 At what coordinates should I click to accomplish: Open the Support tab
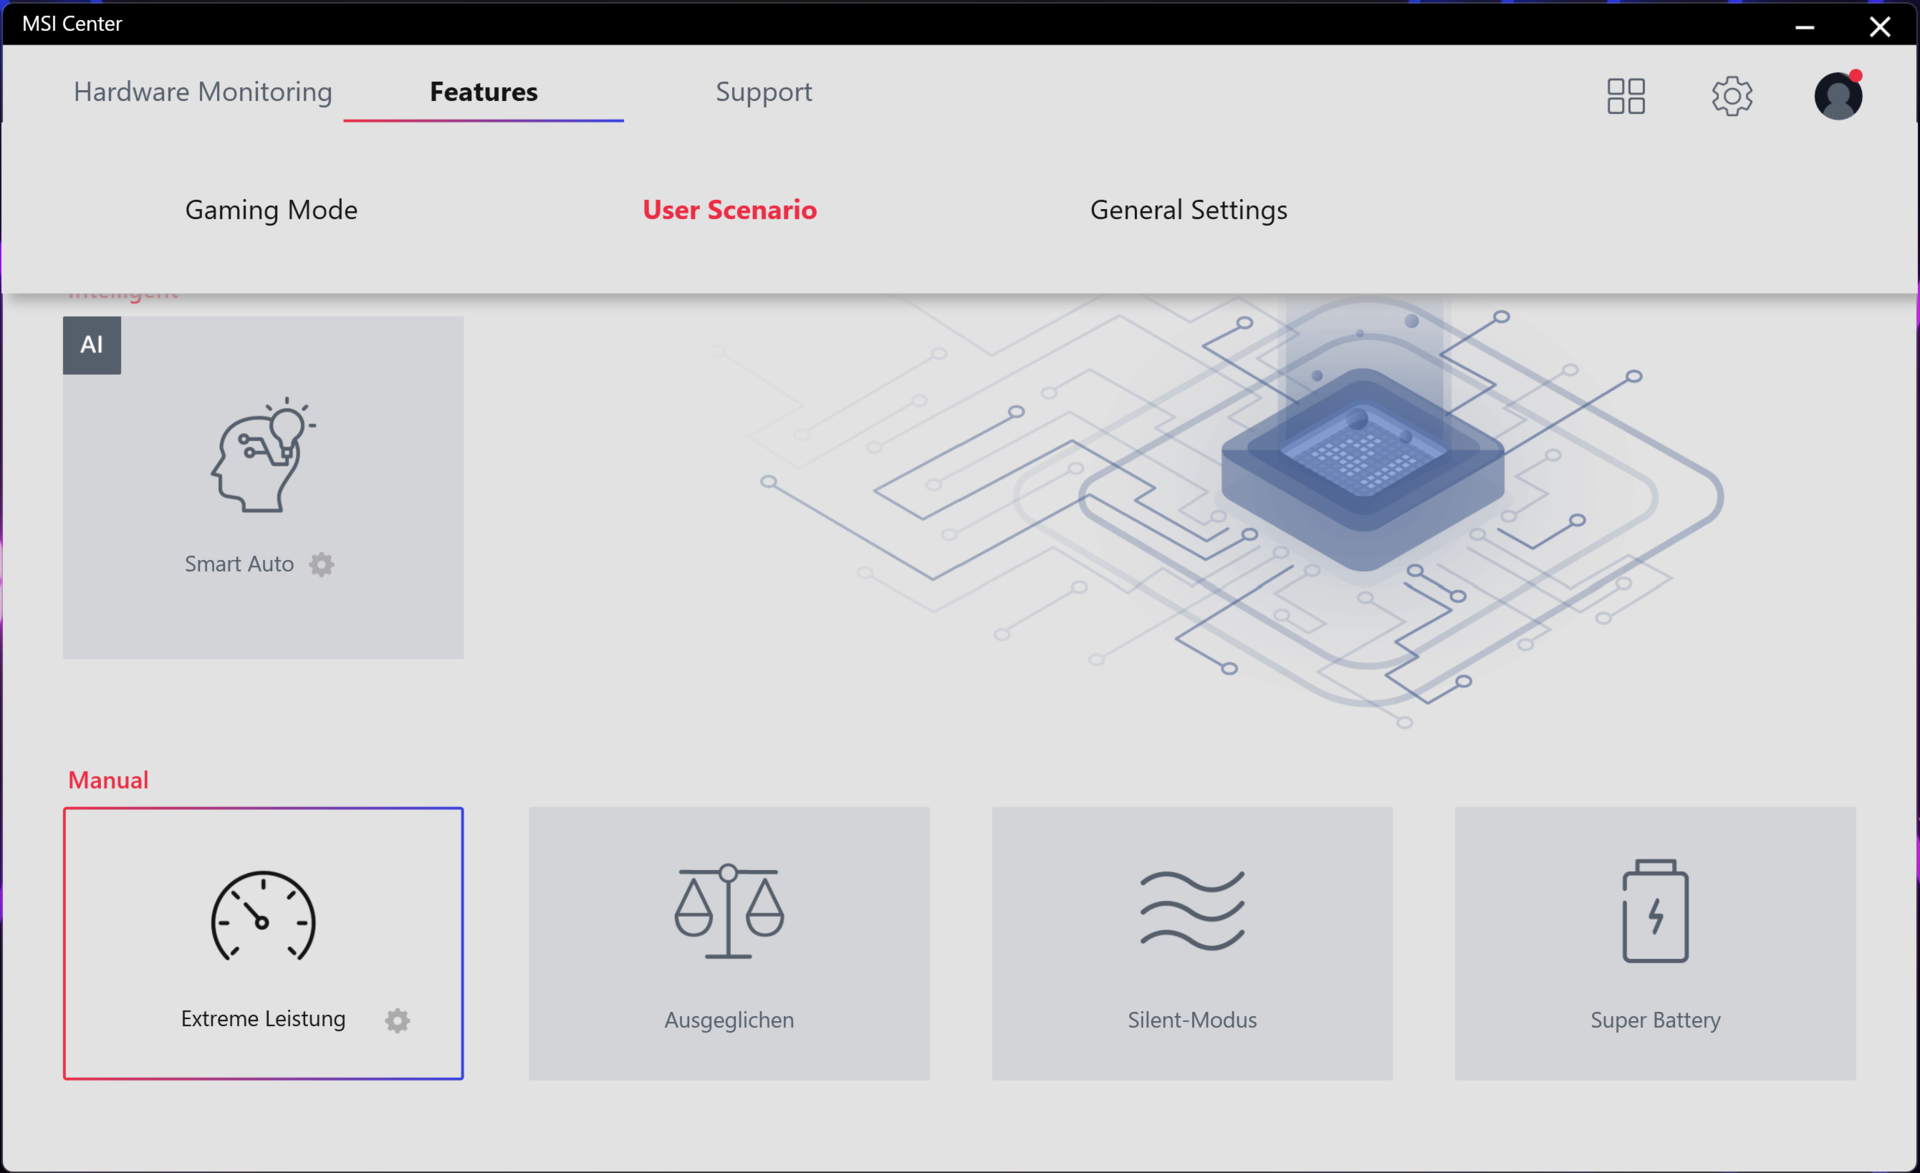pyautogui.click(x=763, y=92)
